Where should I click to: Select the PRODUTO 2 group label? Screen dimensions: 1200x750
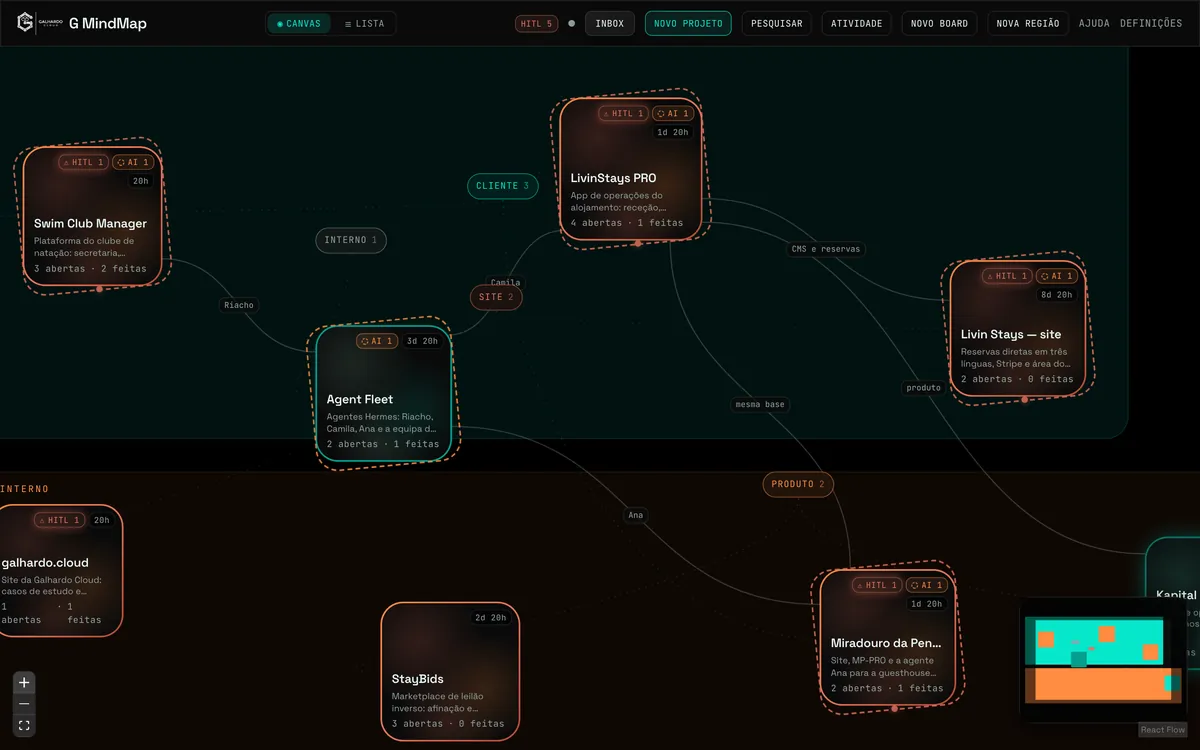(798, 484)
